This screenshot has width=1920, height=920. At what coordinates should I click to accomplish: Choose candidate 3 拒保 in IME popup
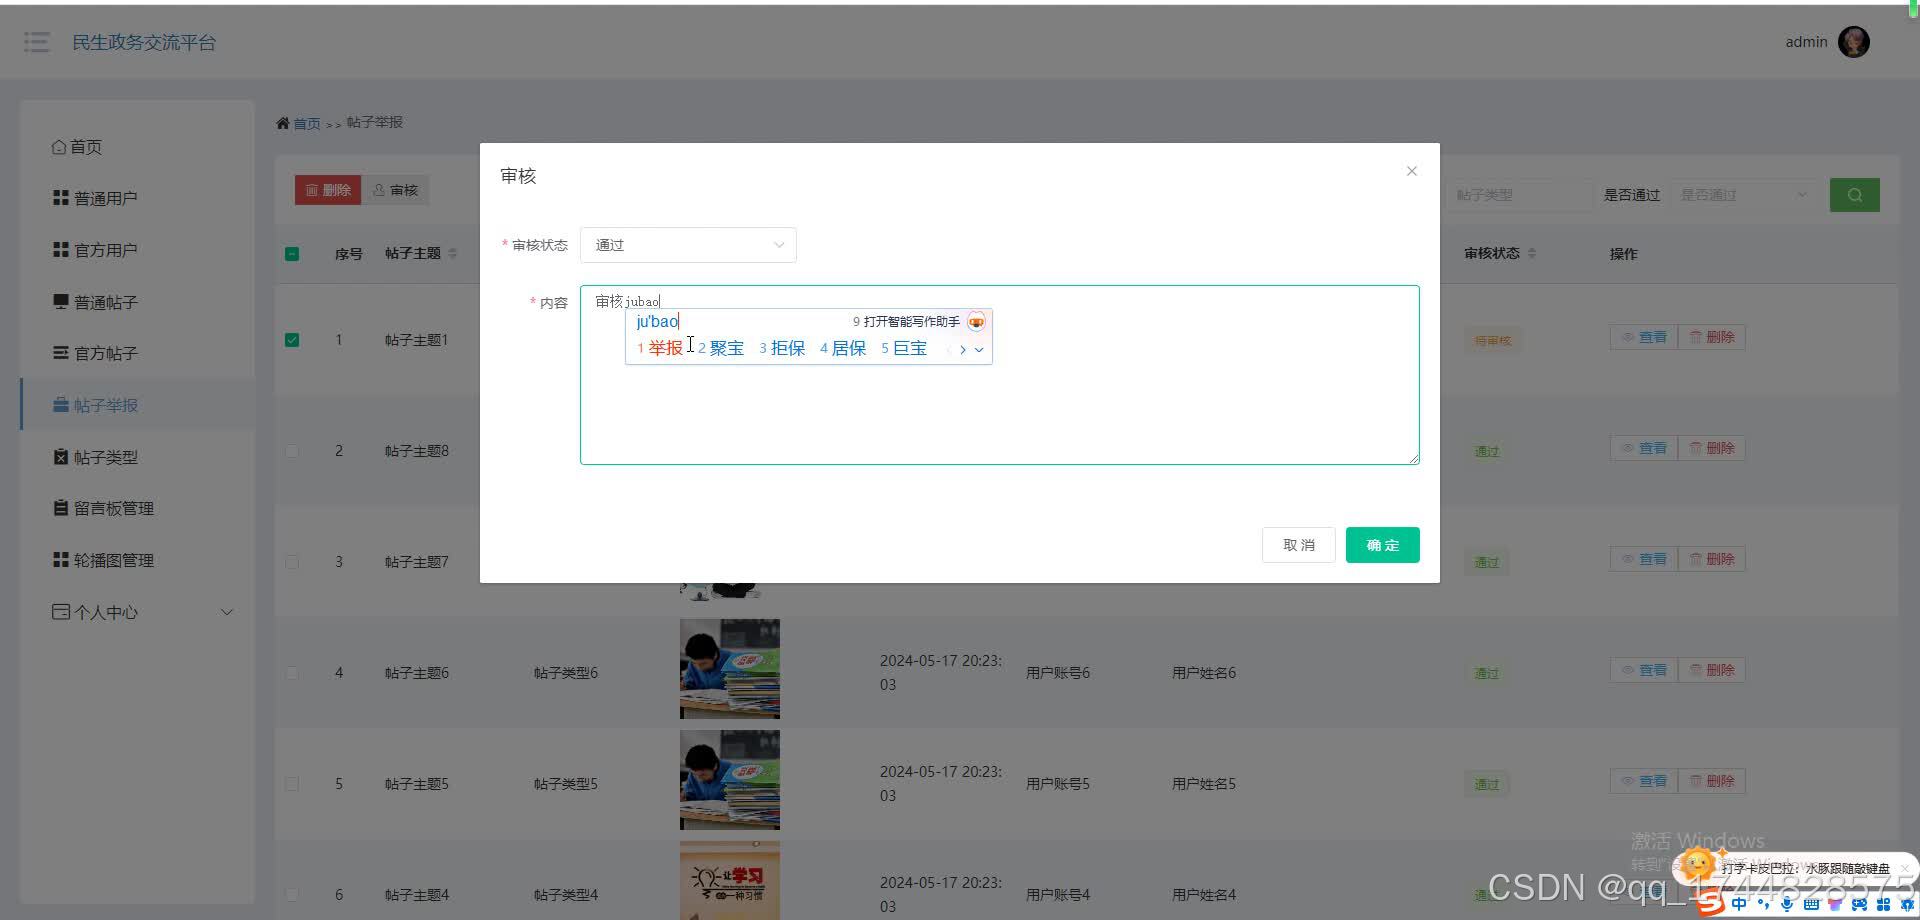coord(782,348)
